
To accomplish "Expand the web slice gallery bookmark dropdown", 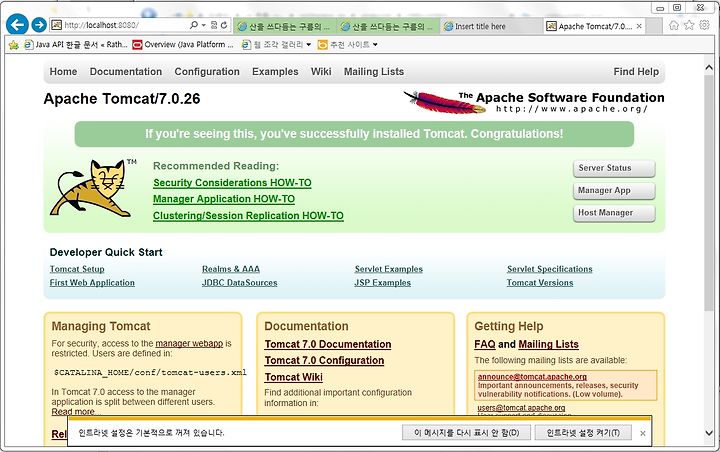I will pos(309,45).
